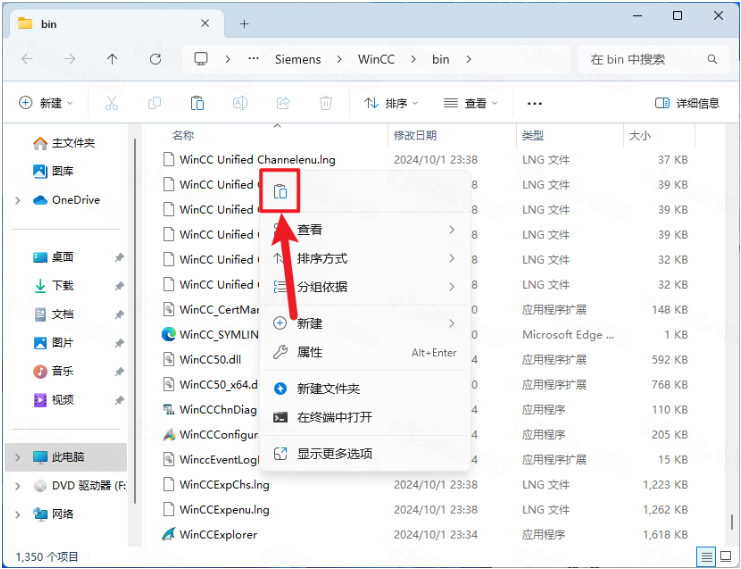This screenshot has width=741, height=569.
Task: Click the cut scissors icon in toolbar
Action: tap(112, 103)
